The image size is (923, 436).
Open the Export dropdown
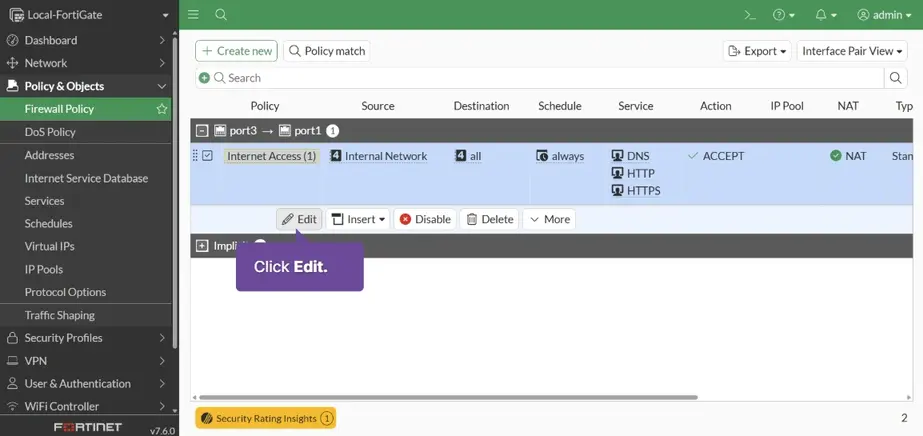[x=757, y=51]
